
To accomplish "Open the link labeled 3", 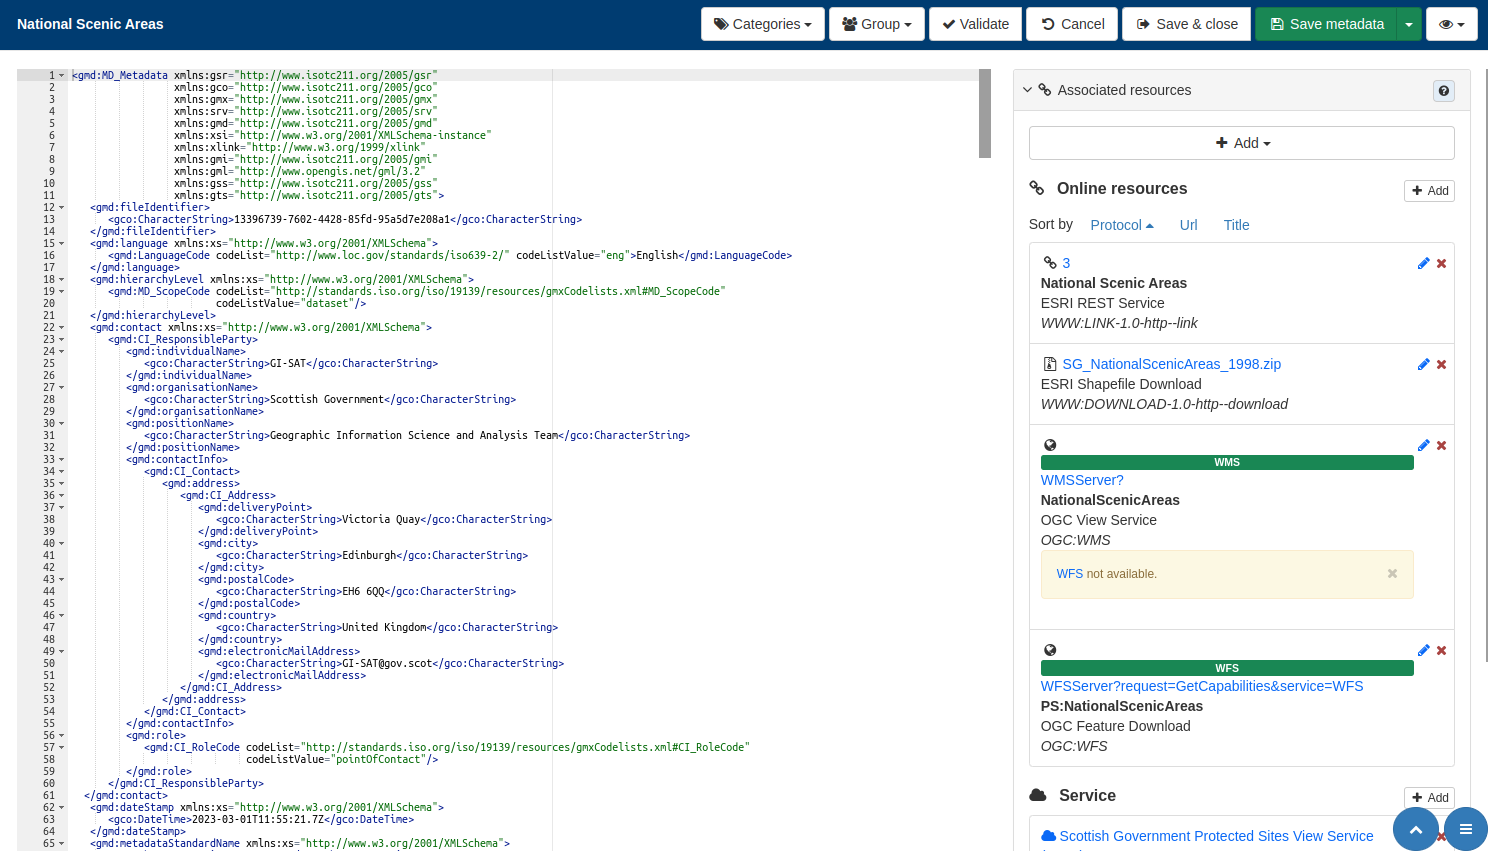I will [x=1066, y=263].
